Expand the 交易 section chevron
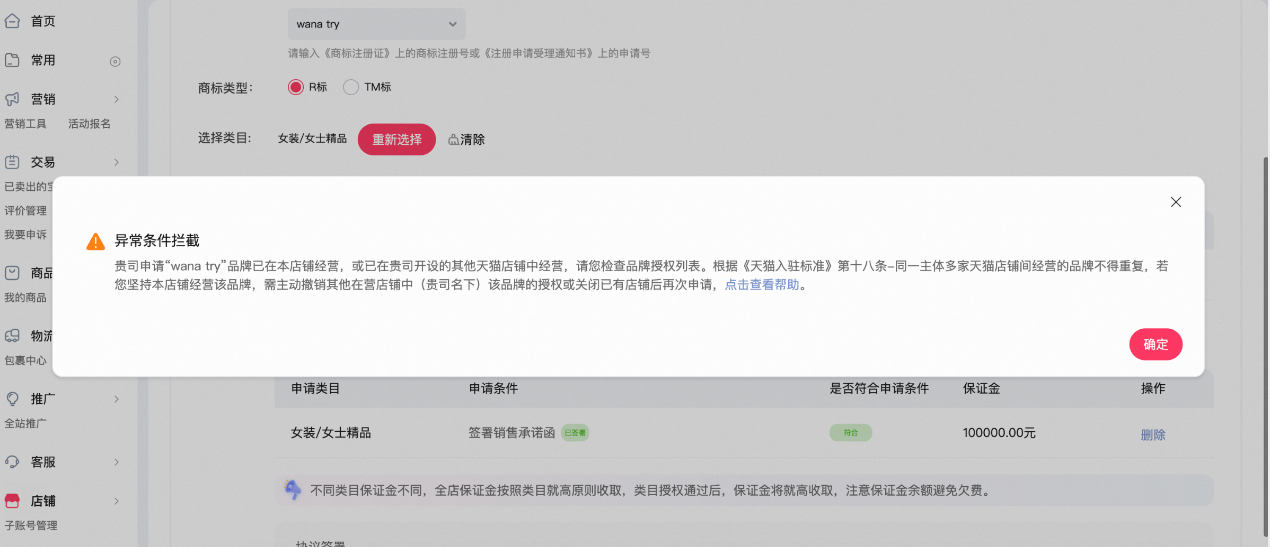Image resolution: width=1270 pixels, height=547 pixels. (x=116, y=162)
